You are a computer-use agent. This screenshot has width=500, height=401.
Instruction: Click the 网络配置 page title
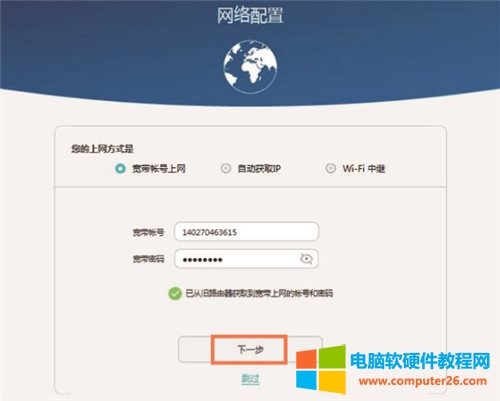point(250,15)
